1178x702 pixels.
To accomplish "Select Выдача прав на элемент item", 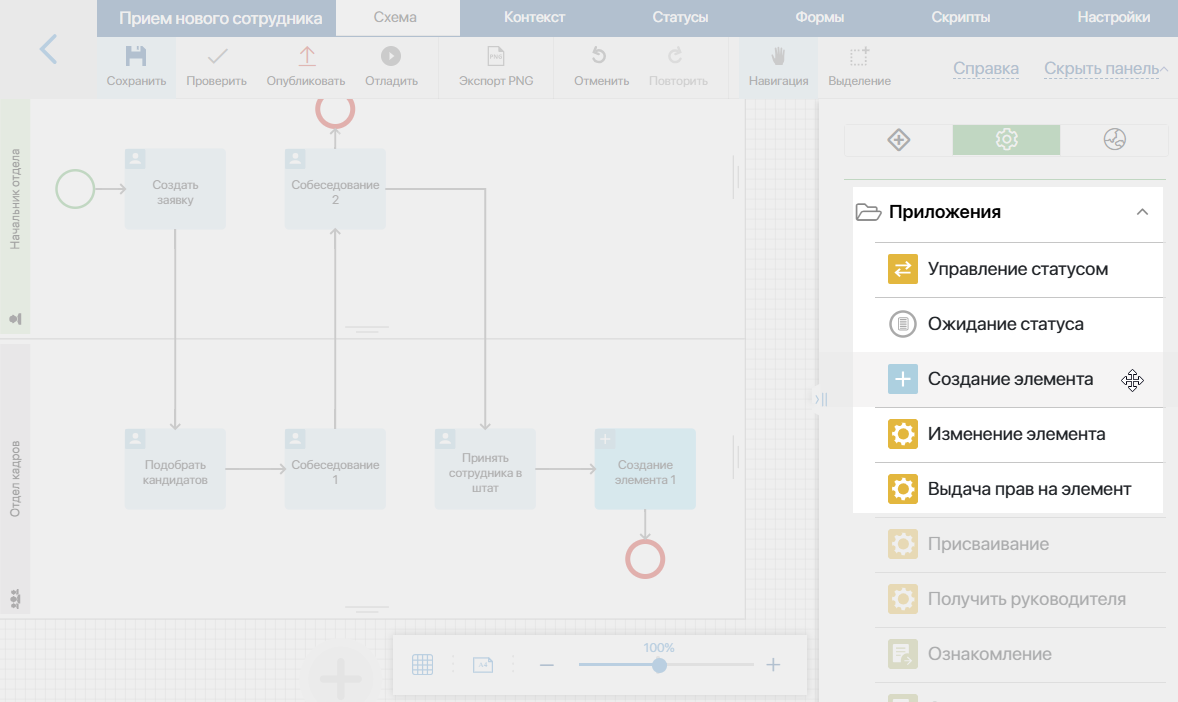I will click(x=1019, y=489).
